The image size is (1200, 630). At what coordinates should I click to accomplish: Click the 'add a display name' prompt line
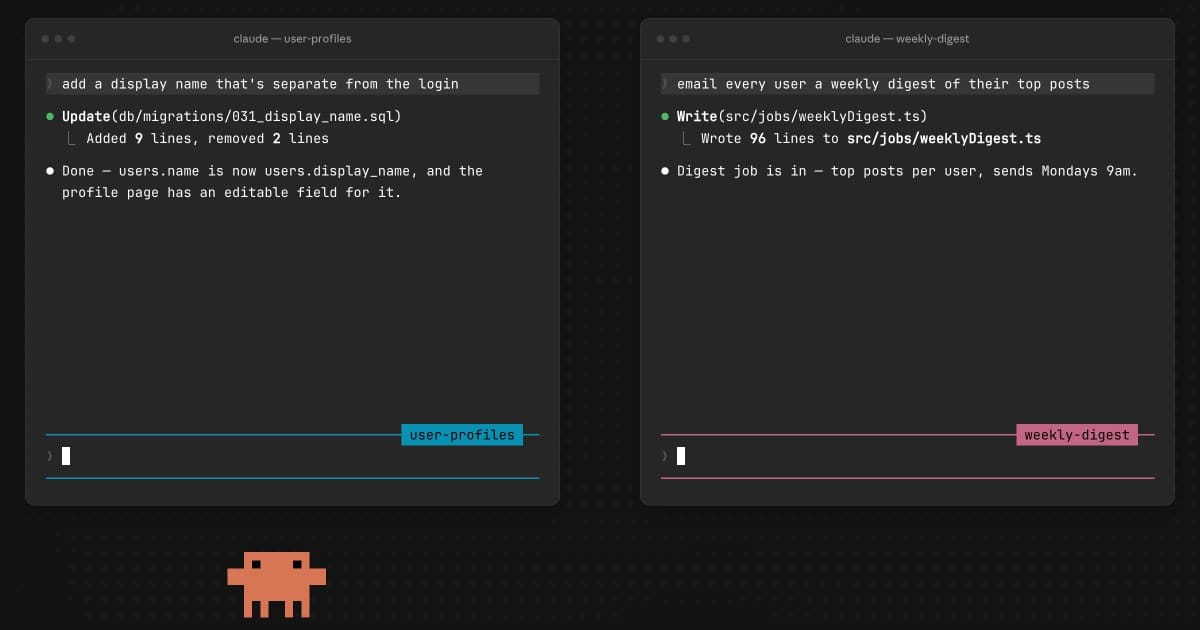coord(292,84)
